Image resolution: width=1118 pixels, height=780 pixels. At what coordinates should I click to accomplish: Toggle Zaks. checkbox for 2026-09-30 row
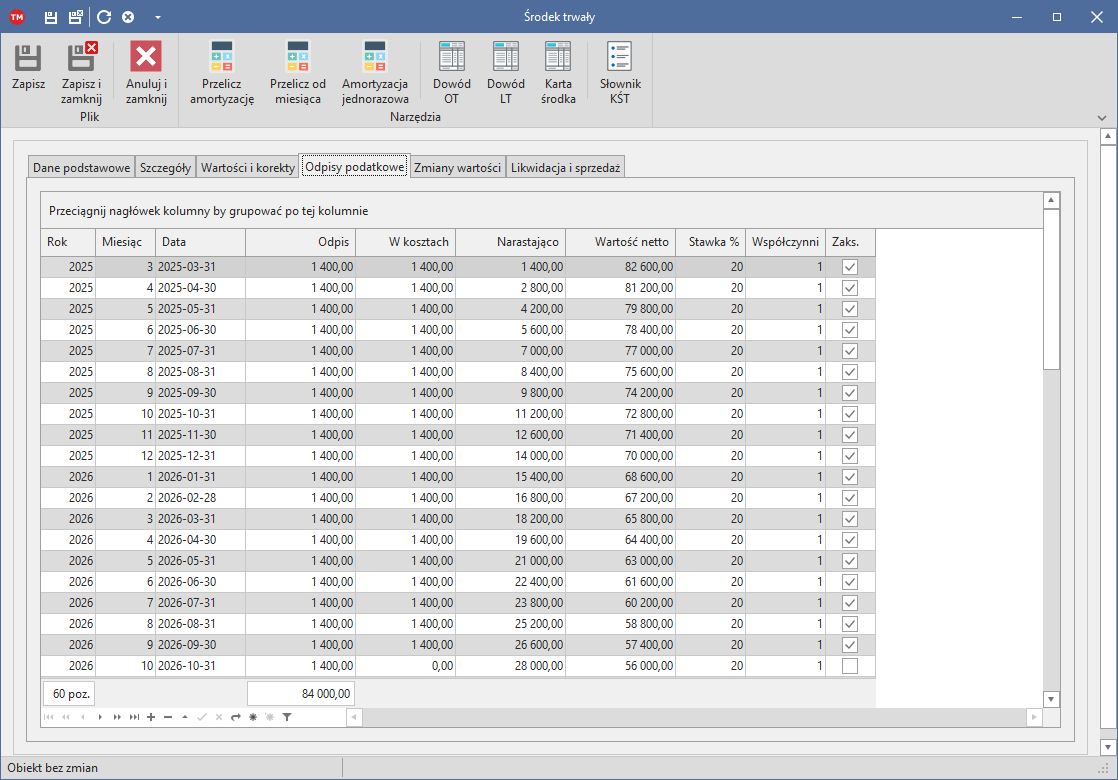(x=849, y=645)
